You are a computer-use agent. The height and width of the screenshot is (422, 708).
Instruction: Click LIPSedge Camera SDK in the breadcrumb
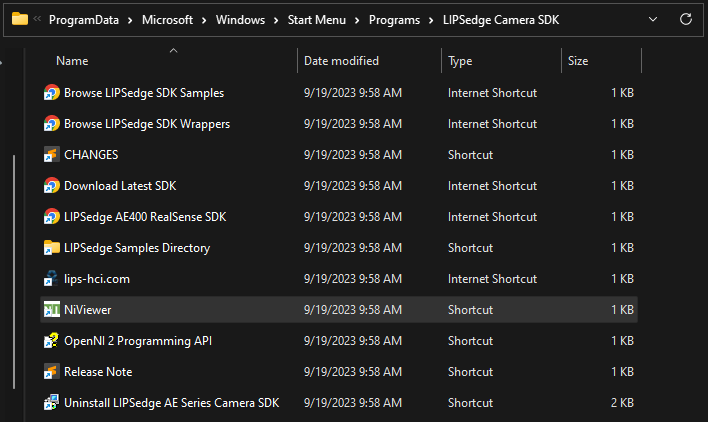pos(501,20)
